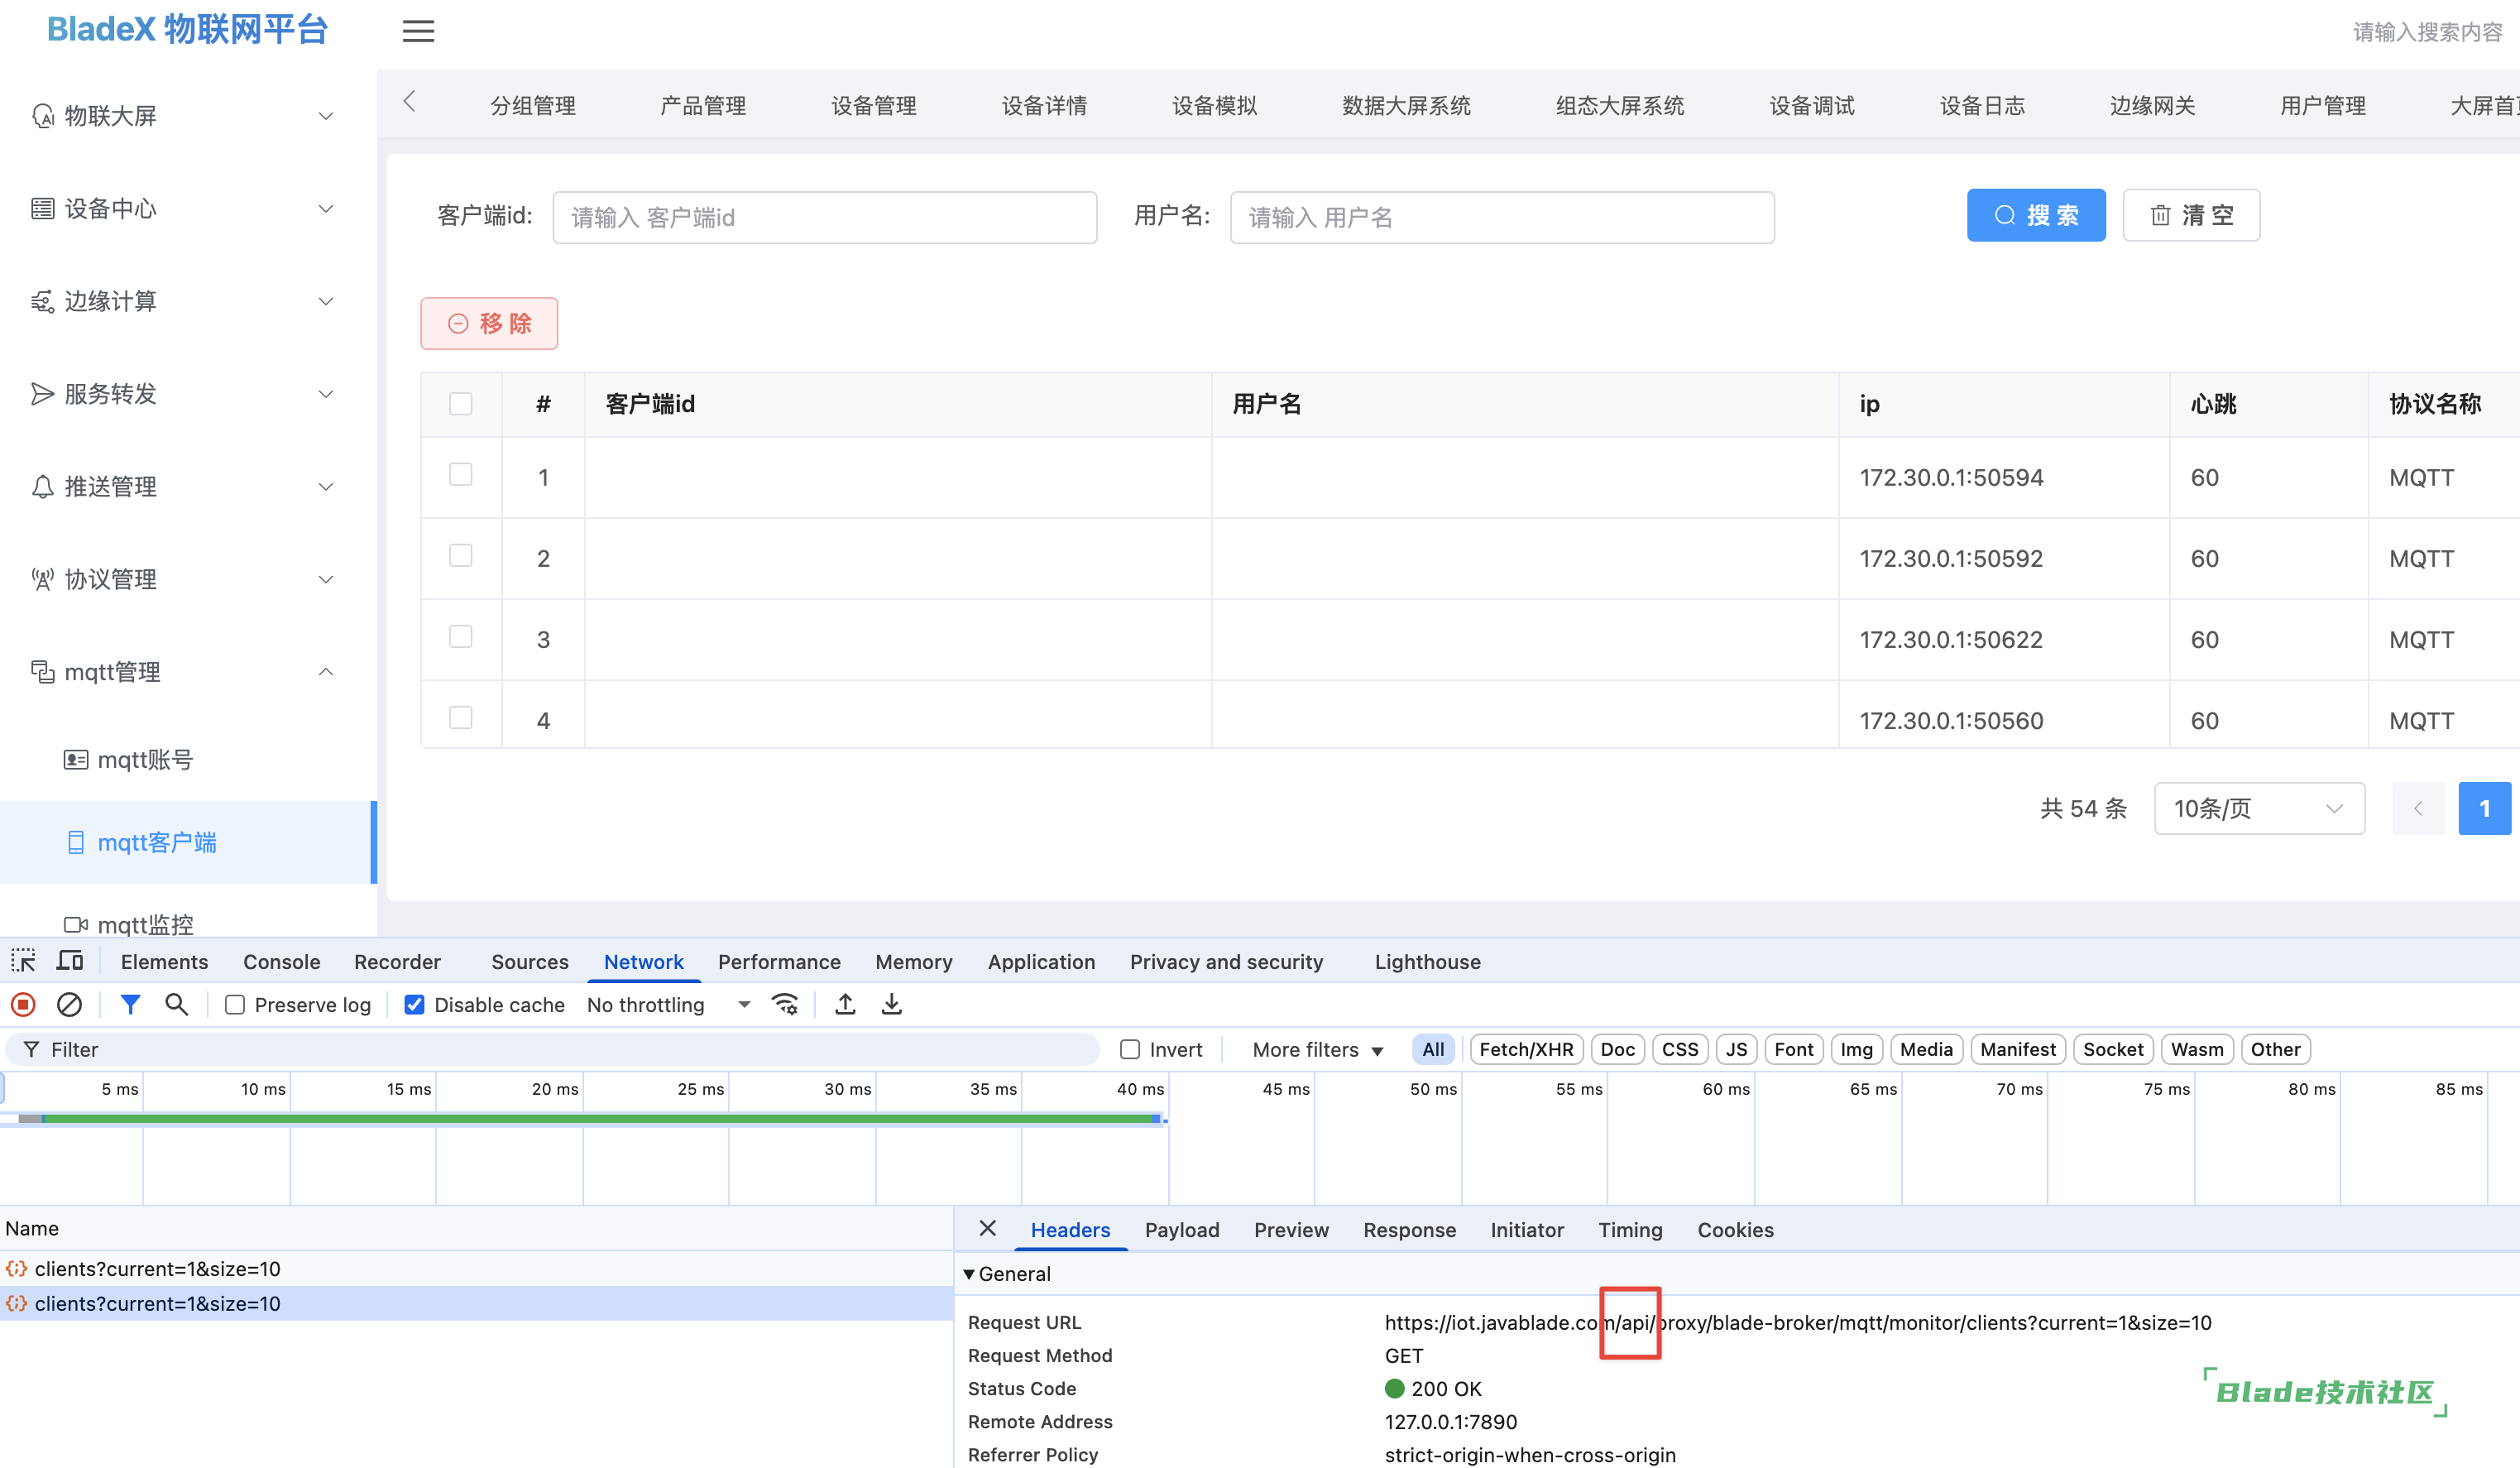Select the highlighted clients?current=1&size=10 request
This screenshot has width=2520, height=1468.
(476, 1303)
